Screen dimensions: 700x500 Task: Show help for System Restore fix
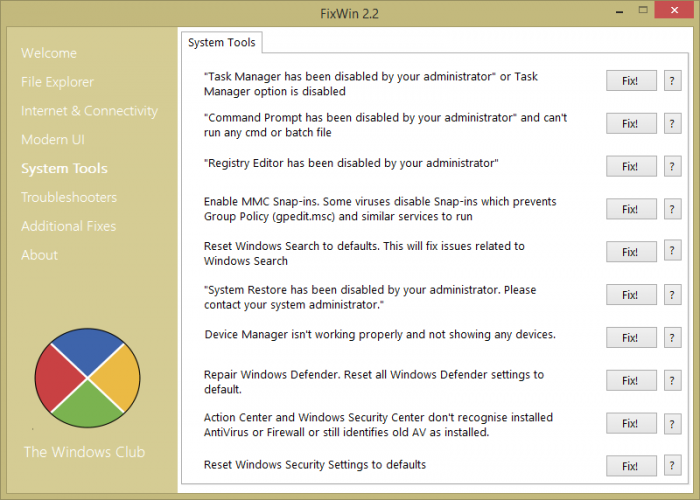pos(672,295)
